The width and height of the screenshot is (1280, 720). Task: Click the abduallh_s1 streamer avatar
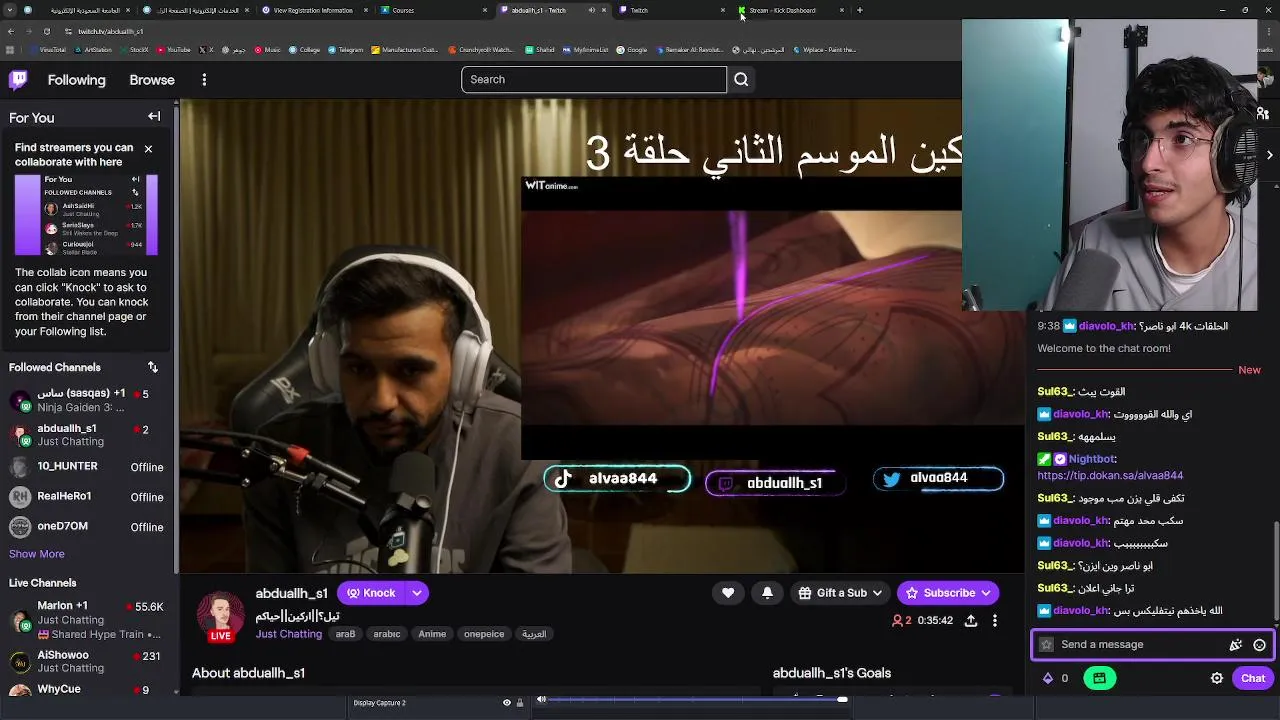coord(220,616)
